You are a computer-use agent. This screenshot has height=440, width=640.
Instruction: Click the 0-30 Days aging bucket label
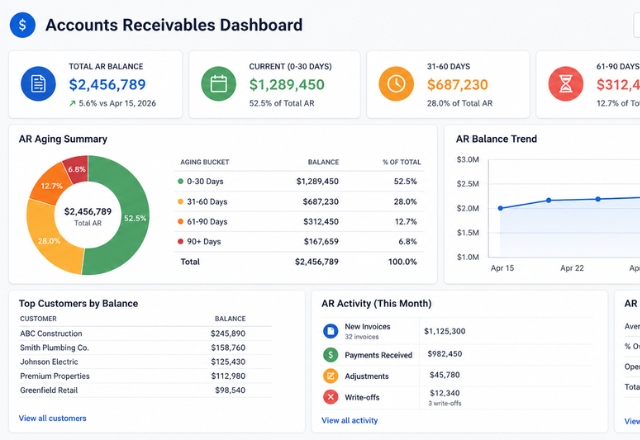[205, 181]
